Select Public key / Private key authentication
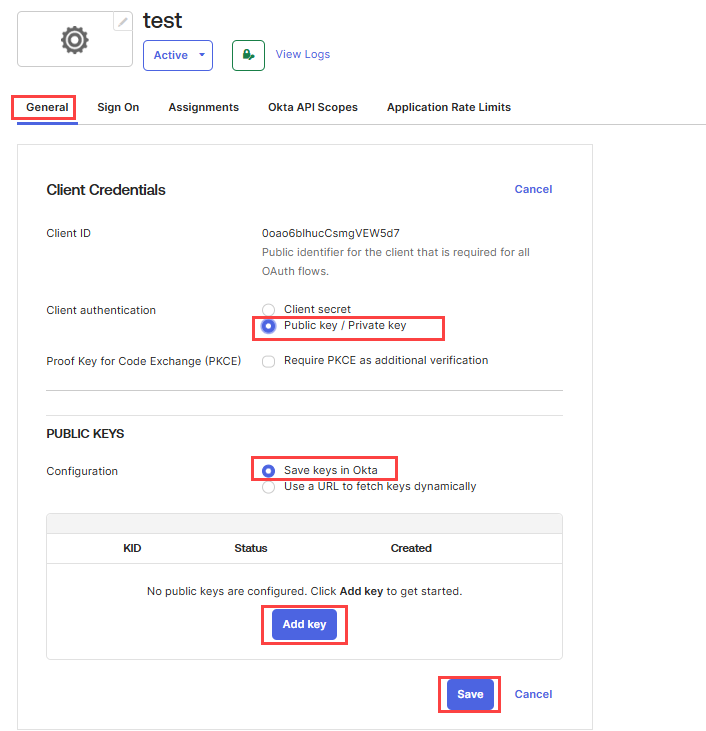The width and height of the screenshot is (706, 731). (x=268, y=326)
